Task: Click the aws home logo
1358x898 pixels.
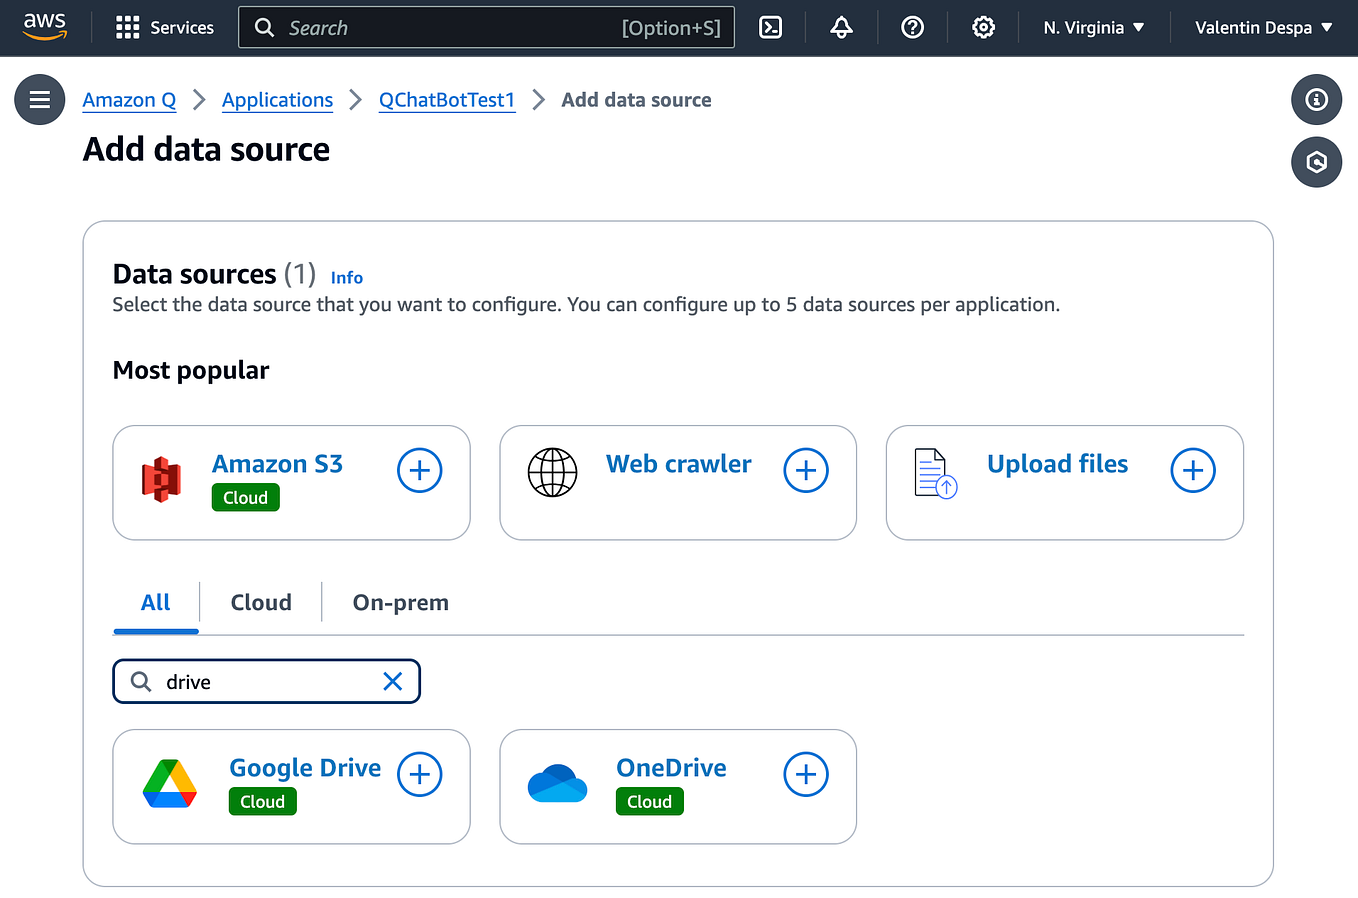Action: (43, 27)
